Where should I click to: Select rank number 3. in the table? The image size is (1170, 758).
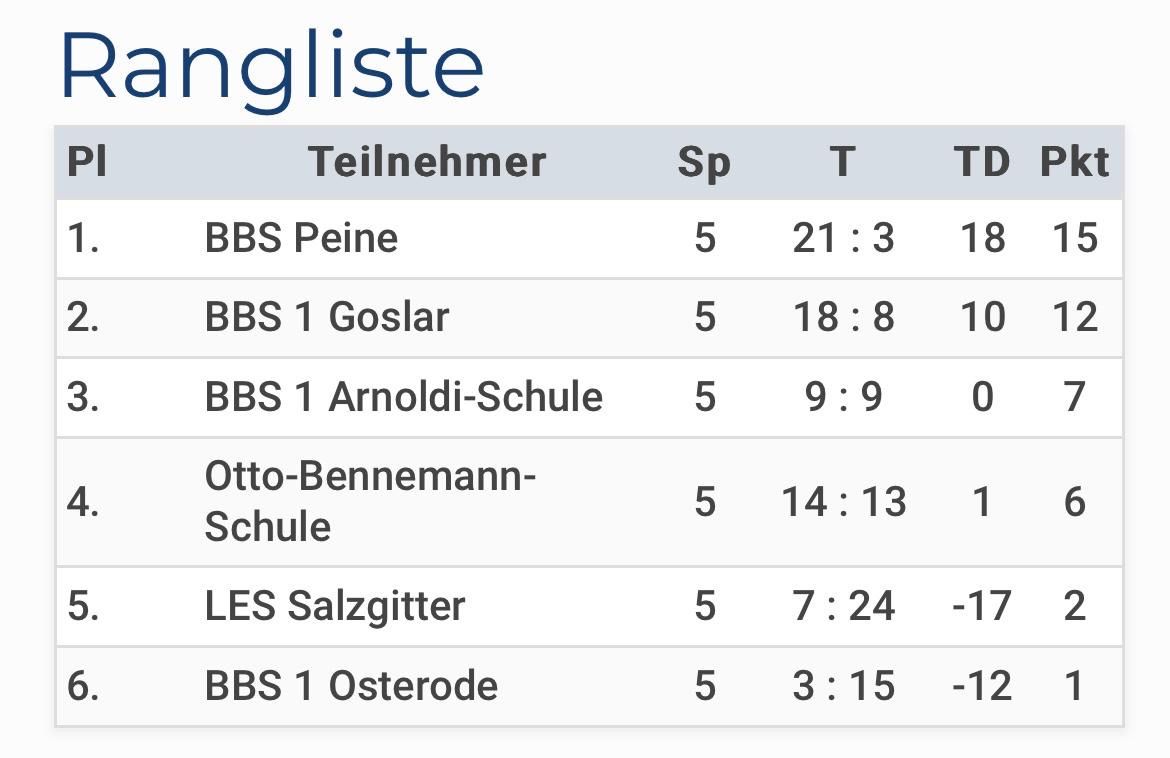[x=83, y=396]
